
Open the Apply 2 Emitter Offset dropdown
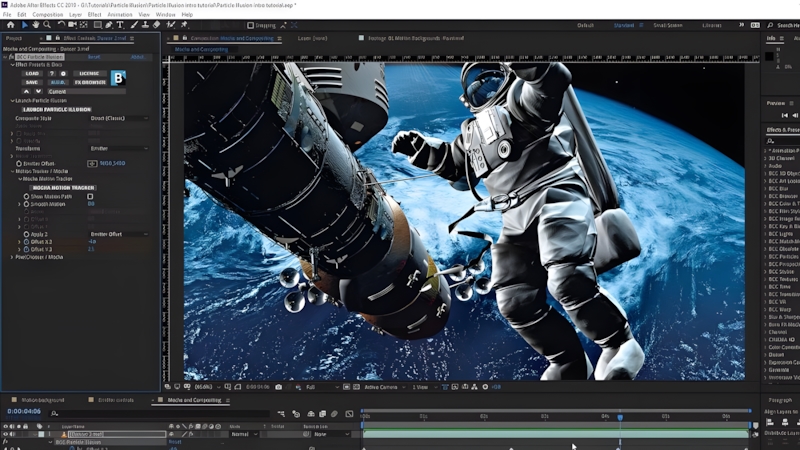[119, 234]
